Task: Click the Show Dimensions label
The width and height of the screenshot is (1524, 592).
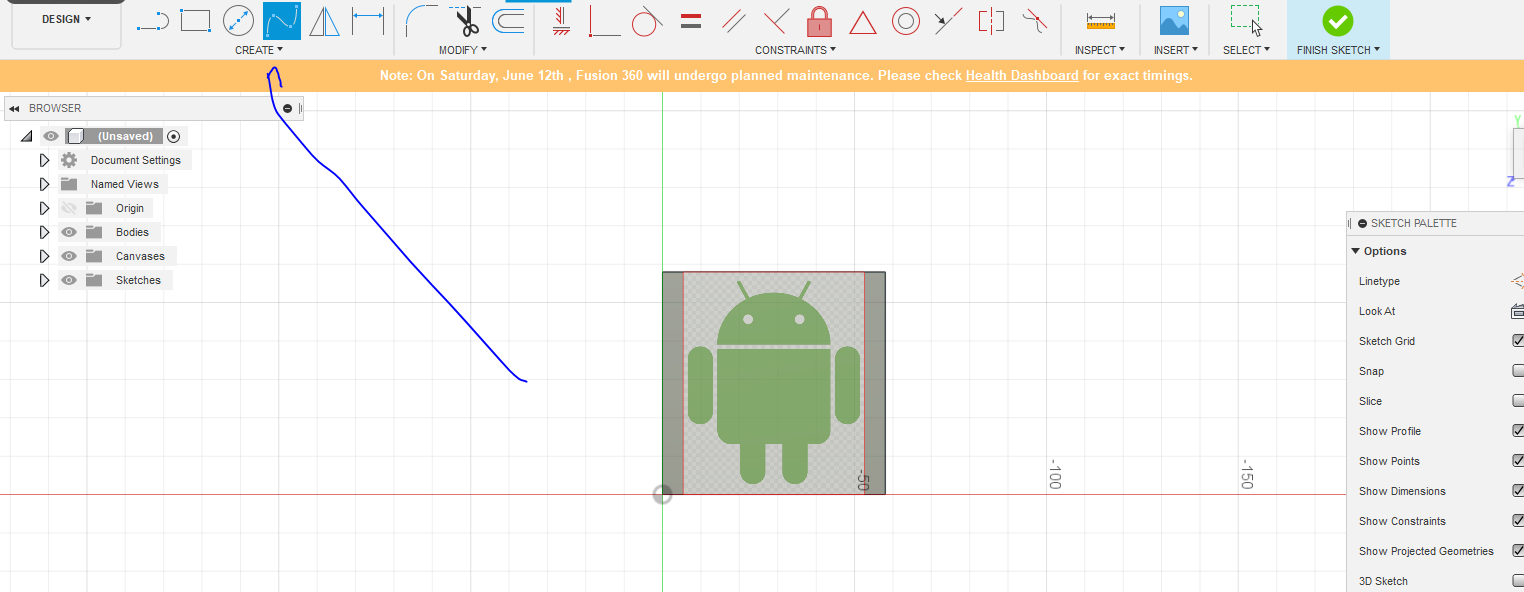Action: coord(1402,491)
